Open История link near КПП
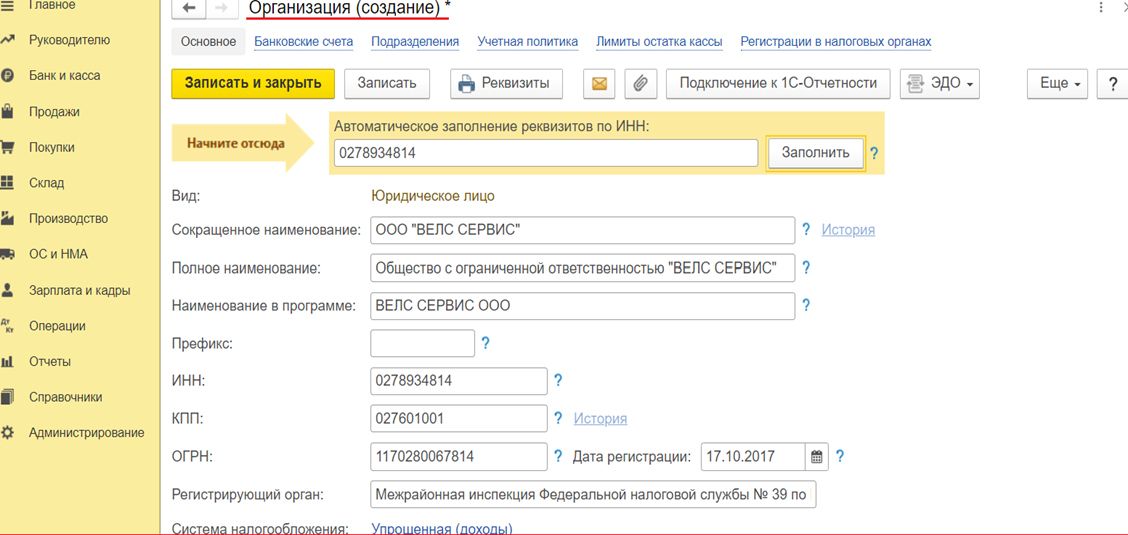The image size is (1128, 535). 600,419
